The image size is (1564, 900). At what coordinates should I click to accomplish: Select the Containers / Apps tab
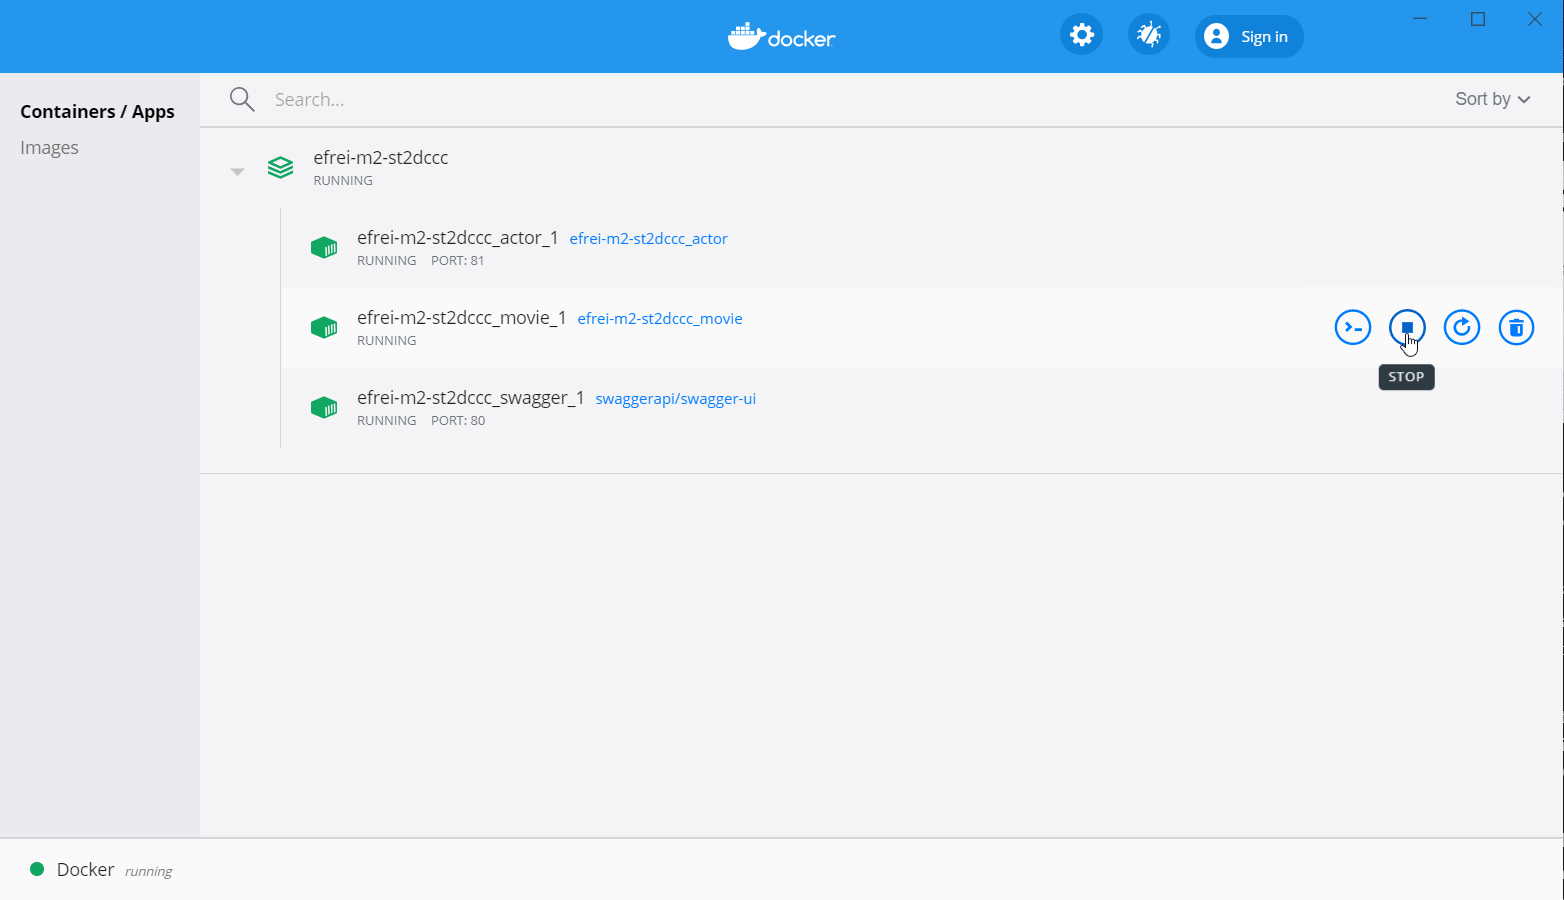[x=97, y=112]
